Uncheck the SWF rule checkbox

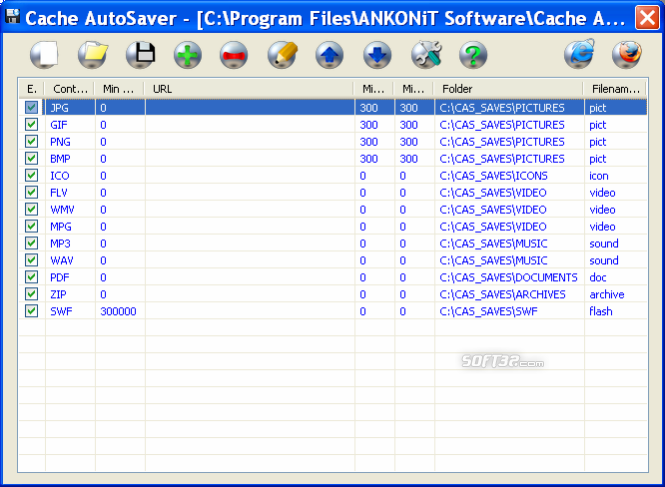[x=31, y=311]
